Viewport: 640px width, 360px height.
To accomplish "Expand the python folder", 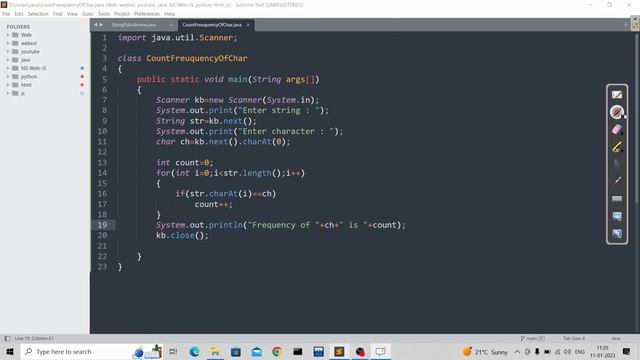I will click(8, 77).
